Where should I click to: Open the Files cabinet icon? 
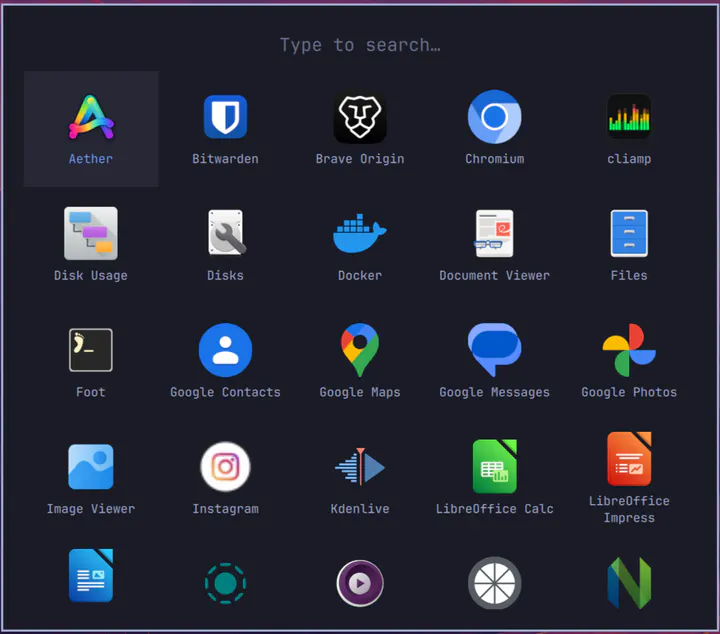click(629, 233)
